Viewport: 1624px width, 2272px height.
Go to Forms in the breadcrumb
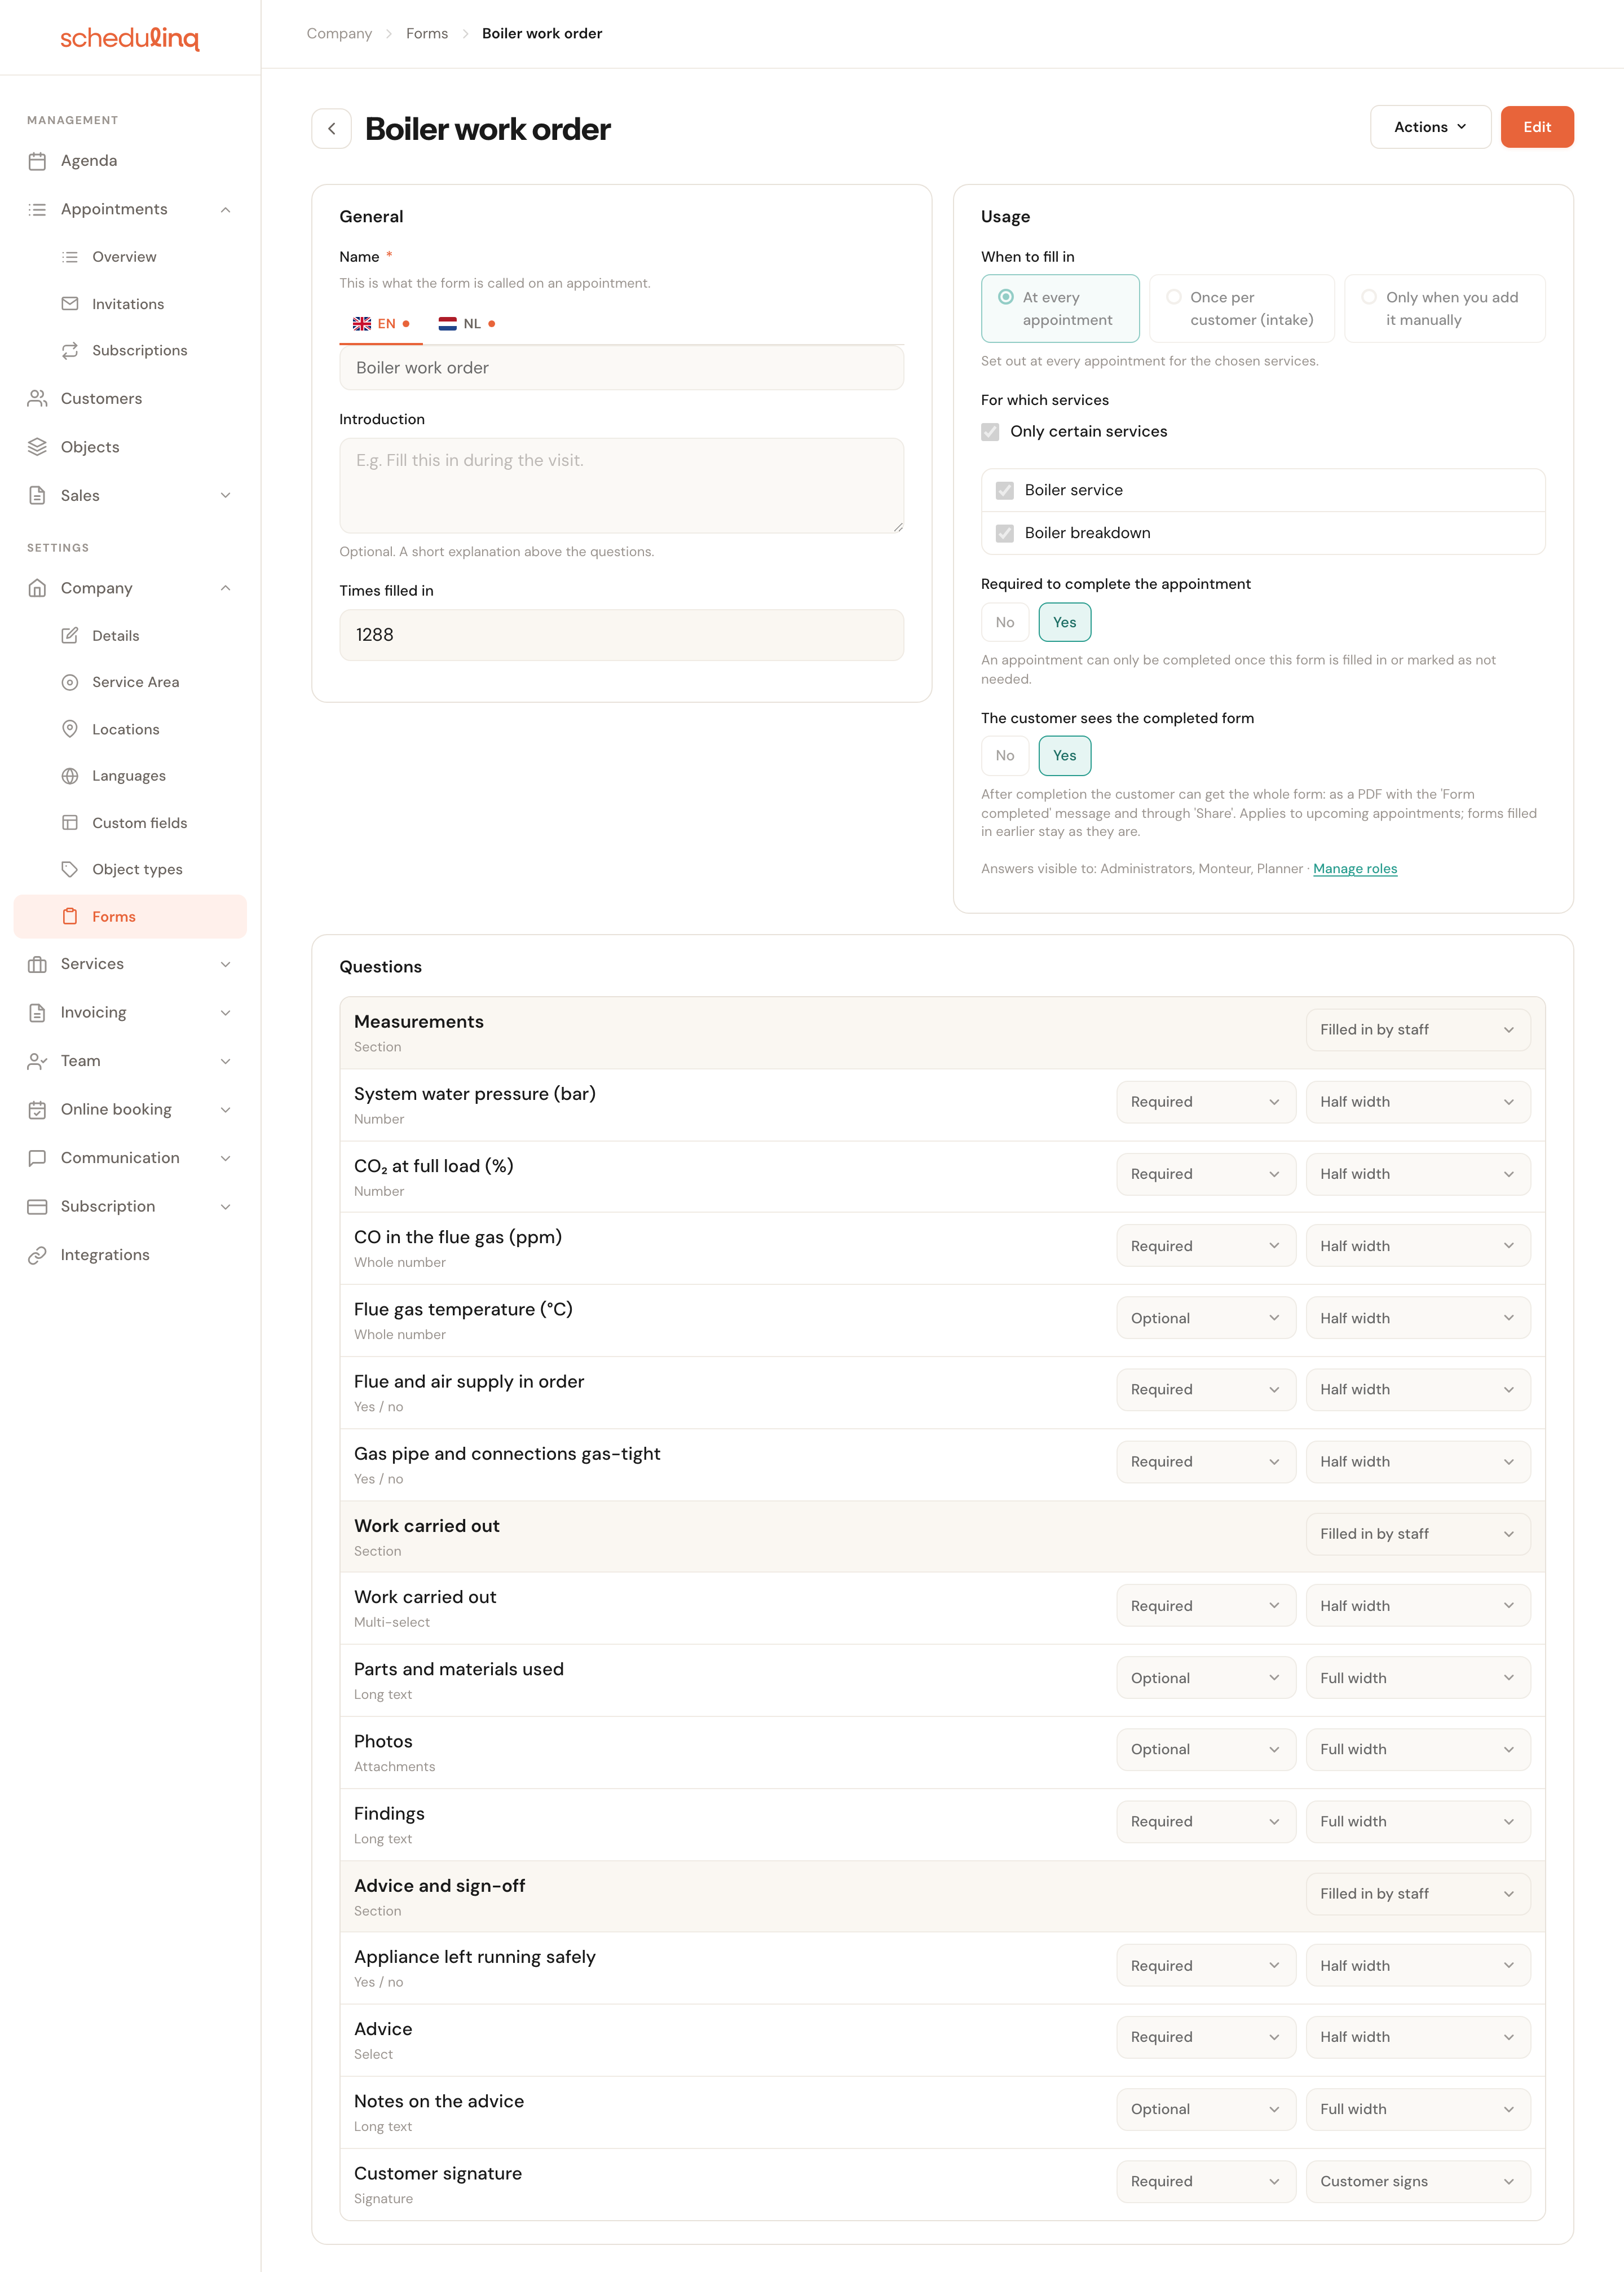click(x=427, y=34)
